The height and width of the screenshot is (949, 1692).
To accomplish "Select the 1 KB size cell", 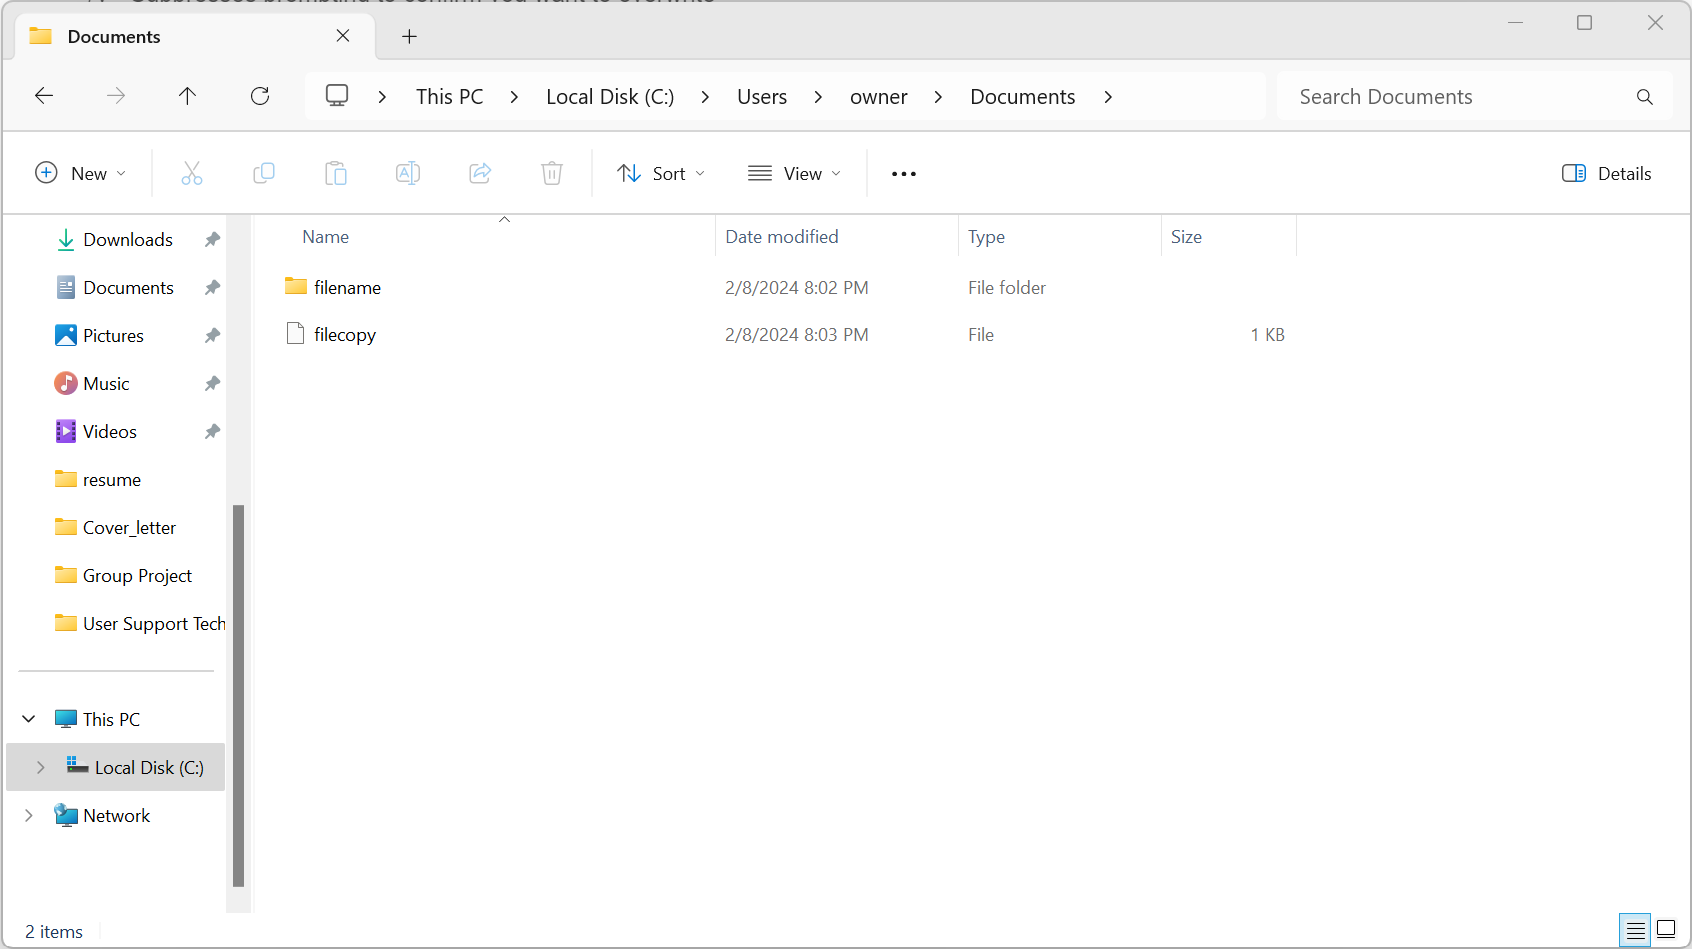I will [x=1267, y=335].
